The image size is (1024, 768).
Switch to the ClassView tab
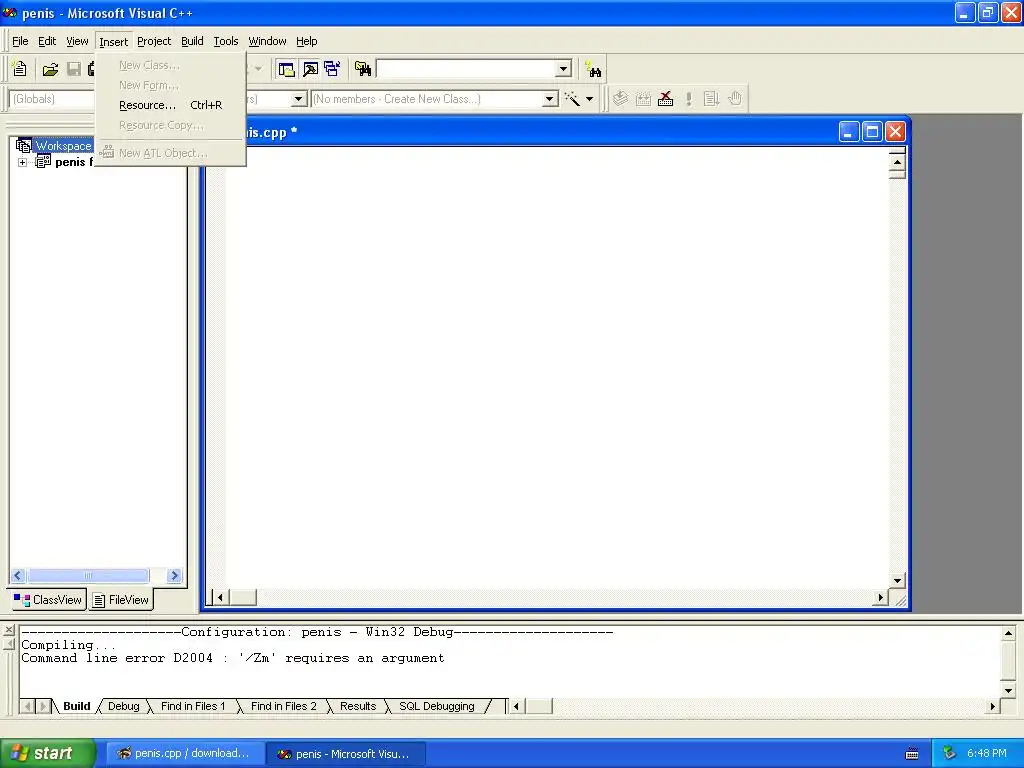(x=48, y=600)
